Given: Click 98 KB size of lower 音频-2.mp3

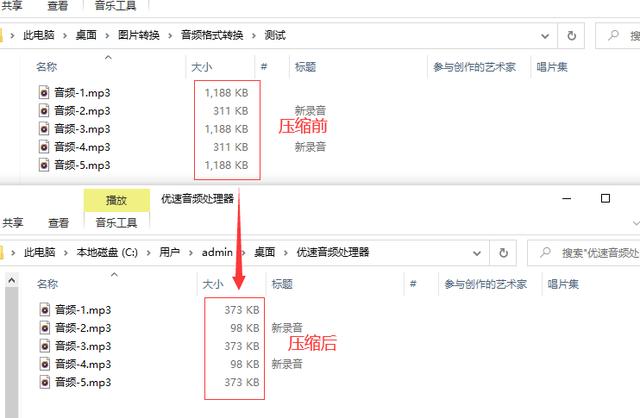Looking at the screenshot, I should click(x=244, y=328).
